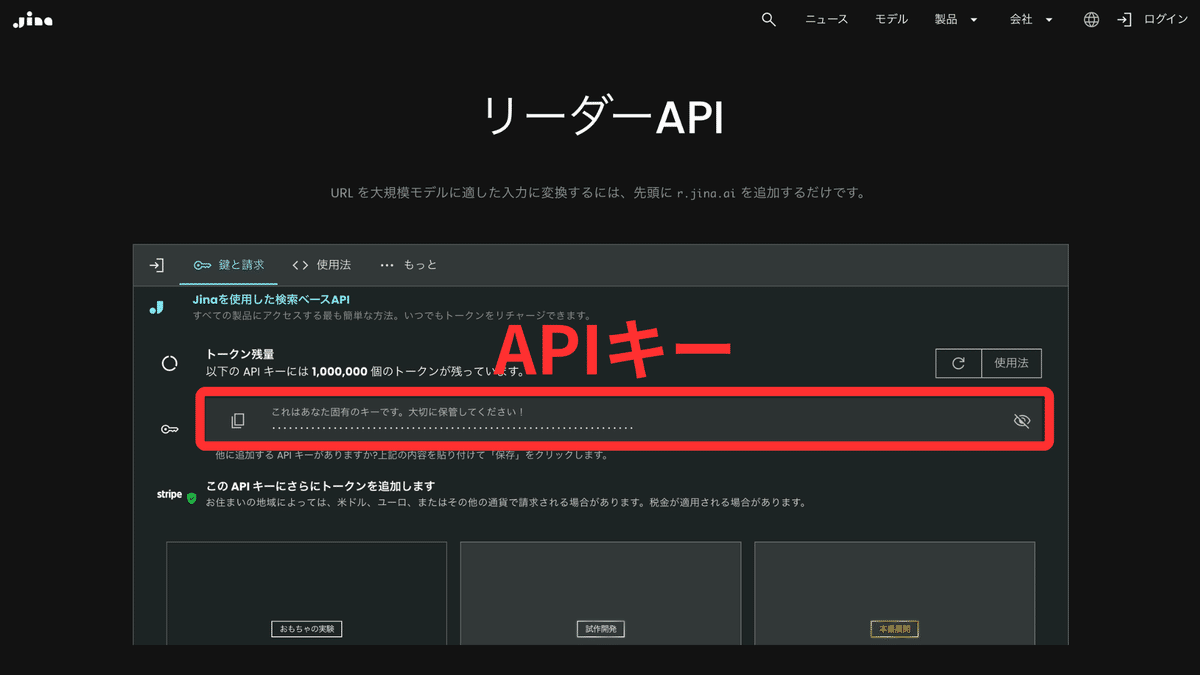Open the もっと menu

click(x=408, y=265)
